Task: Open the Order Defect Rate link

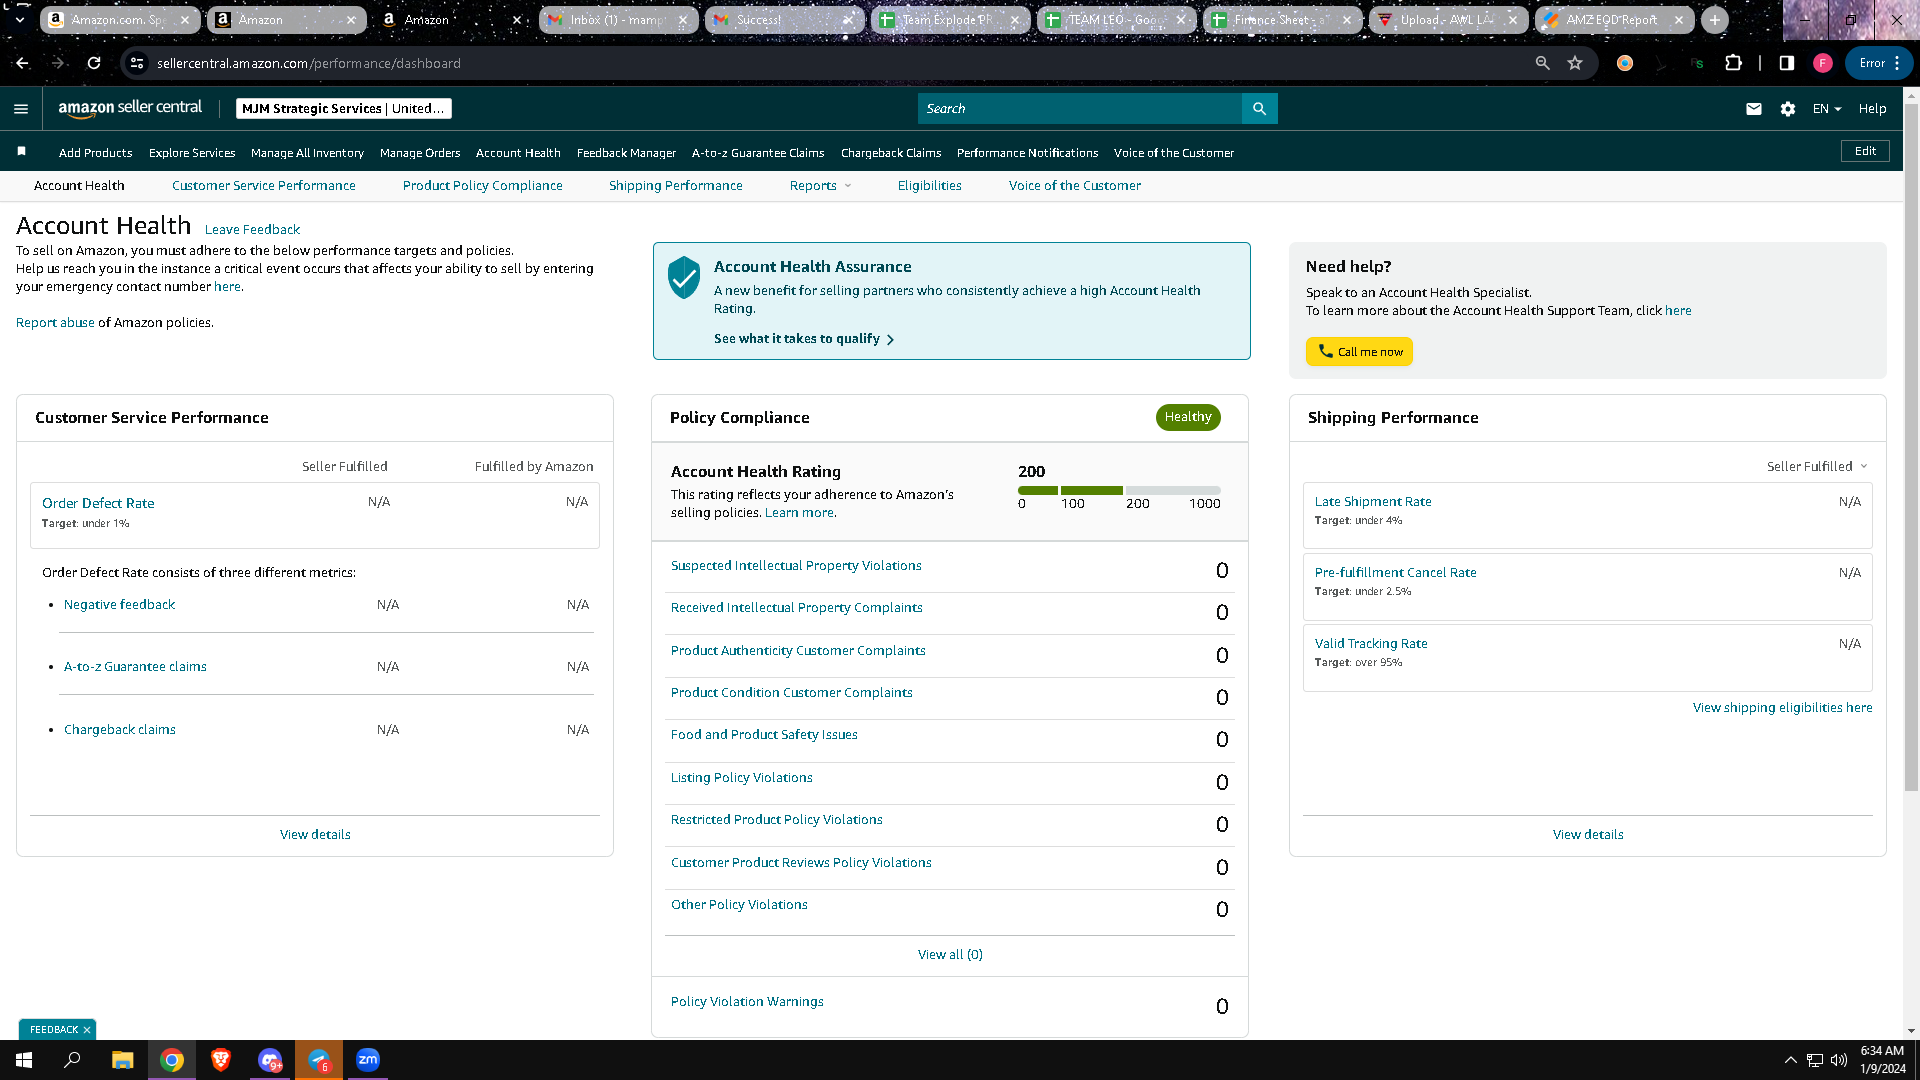Action: pyautogui.click(x=98, y=503)
